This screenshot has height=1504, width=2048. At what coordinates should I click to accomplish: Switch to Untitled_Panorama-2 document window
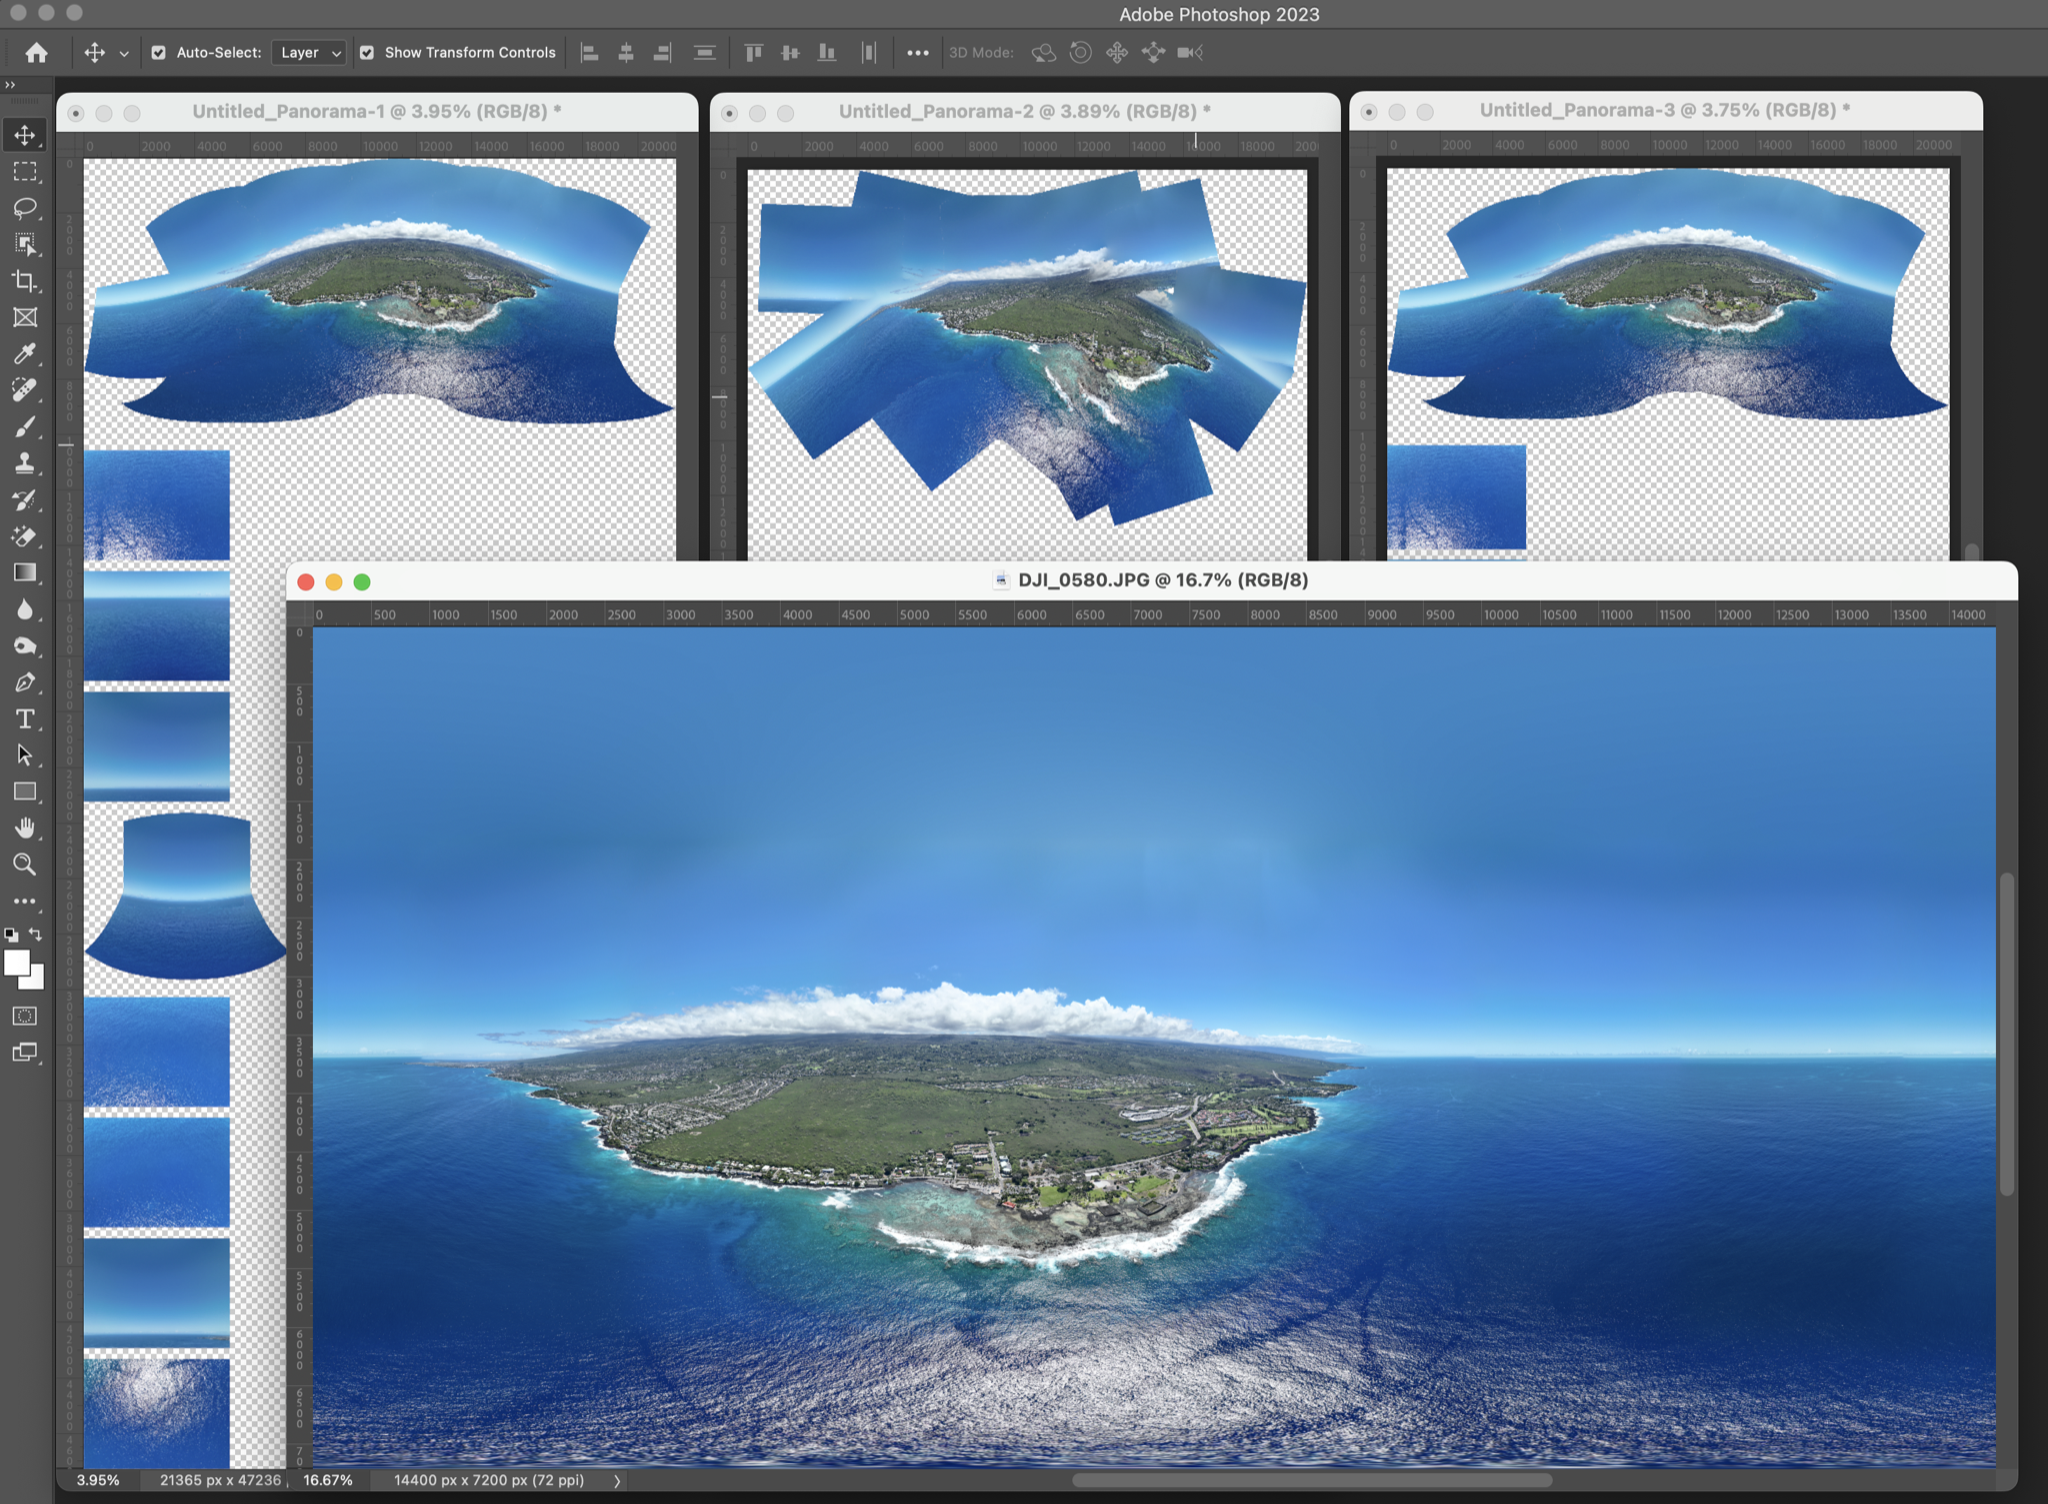(1024, 112)
